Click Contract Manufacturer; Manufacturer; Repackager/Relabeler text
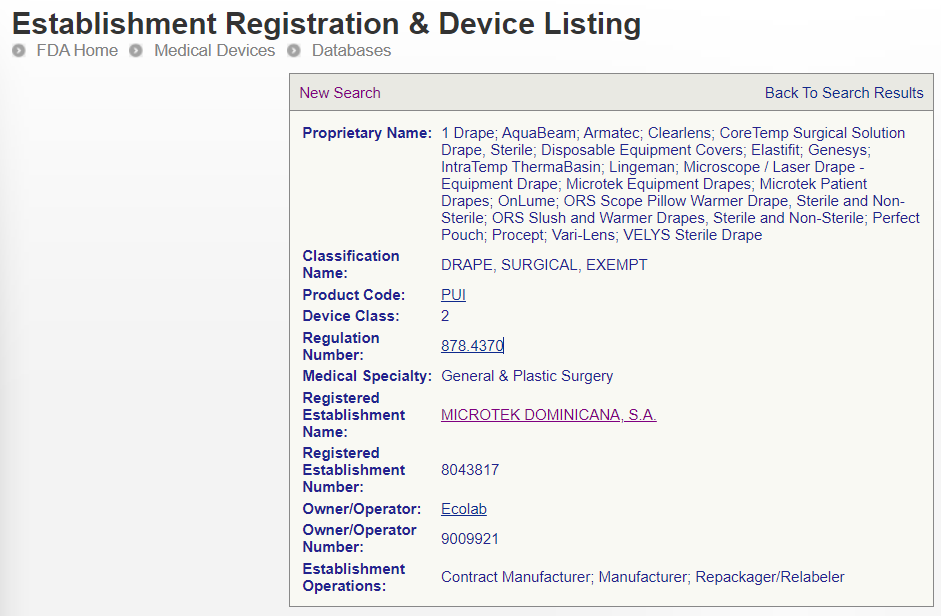The height and width of the screenshot is (616, 941). 643,577
